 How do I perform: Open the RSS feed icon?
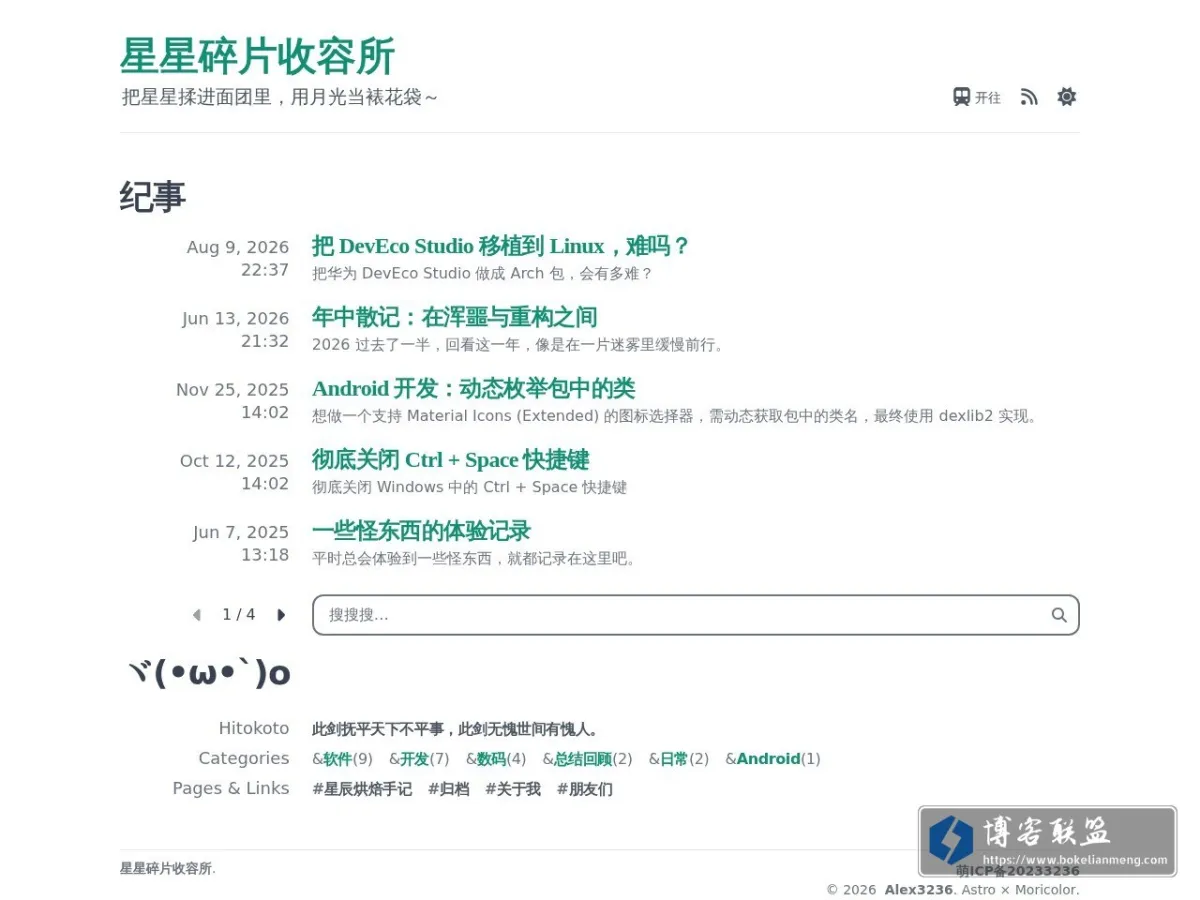pos(1029,97)
